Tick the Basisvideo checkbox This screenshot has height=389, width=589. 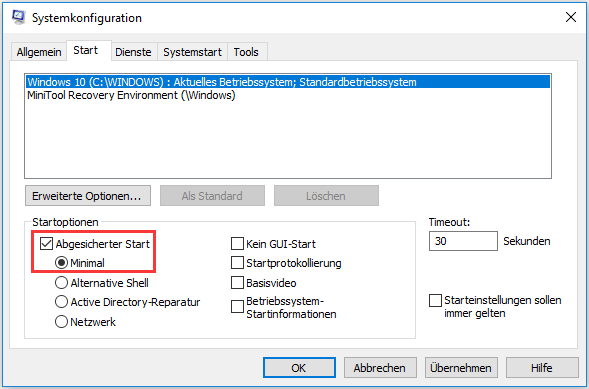click(x=237, y=282)
